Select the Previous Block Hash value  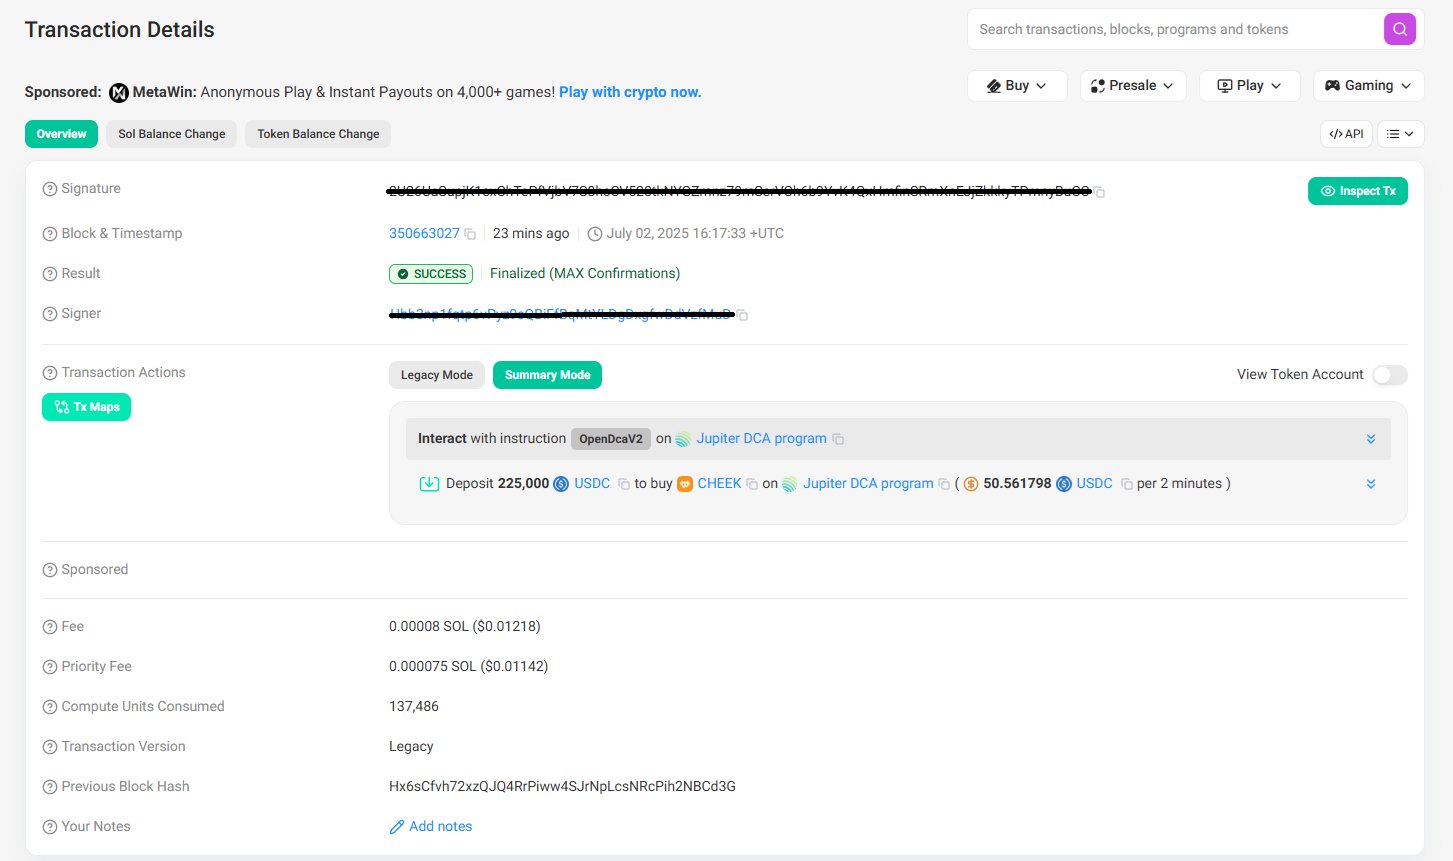coord(562,786)
